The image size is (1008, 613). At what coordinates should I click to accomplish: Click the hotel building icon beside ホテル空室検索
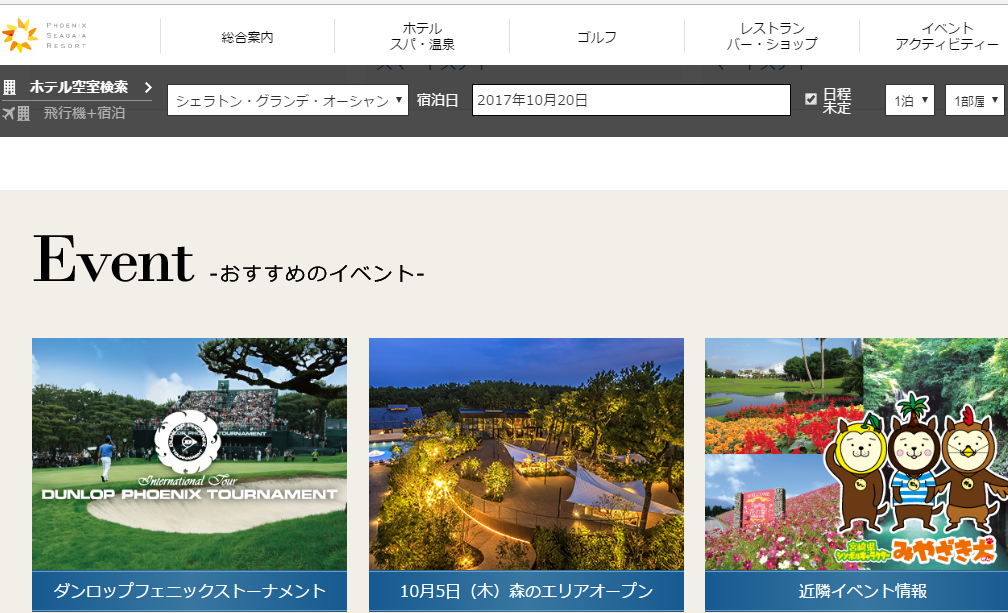pos(10,87)
